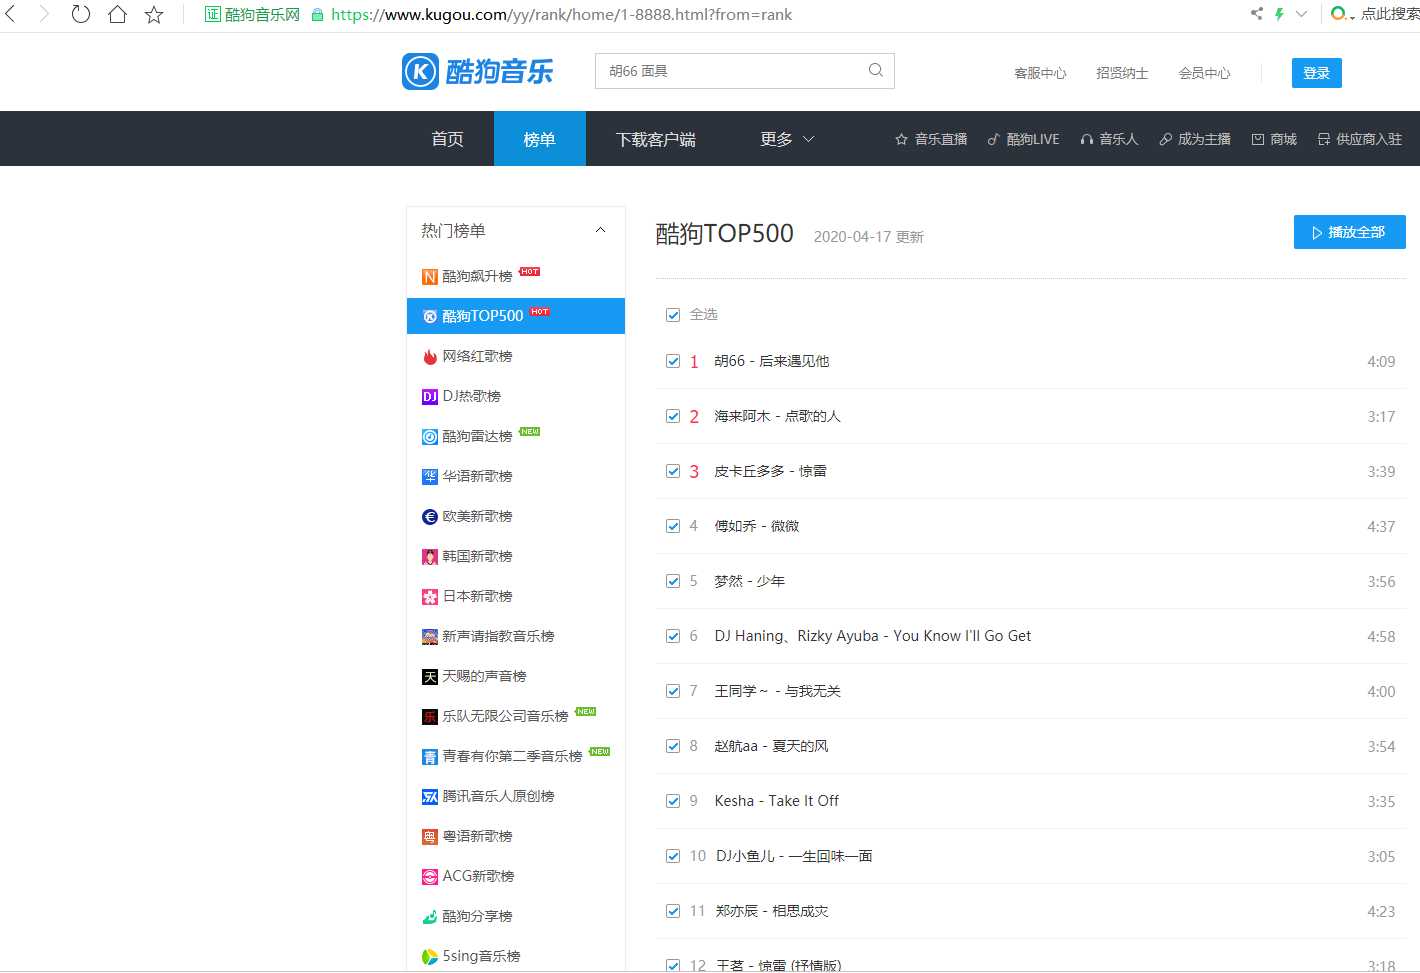Screen dimensions: 1420x973
Task: Click the 登录 login button
Action: coord(1316,73)
